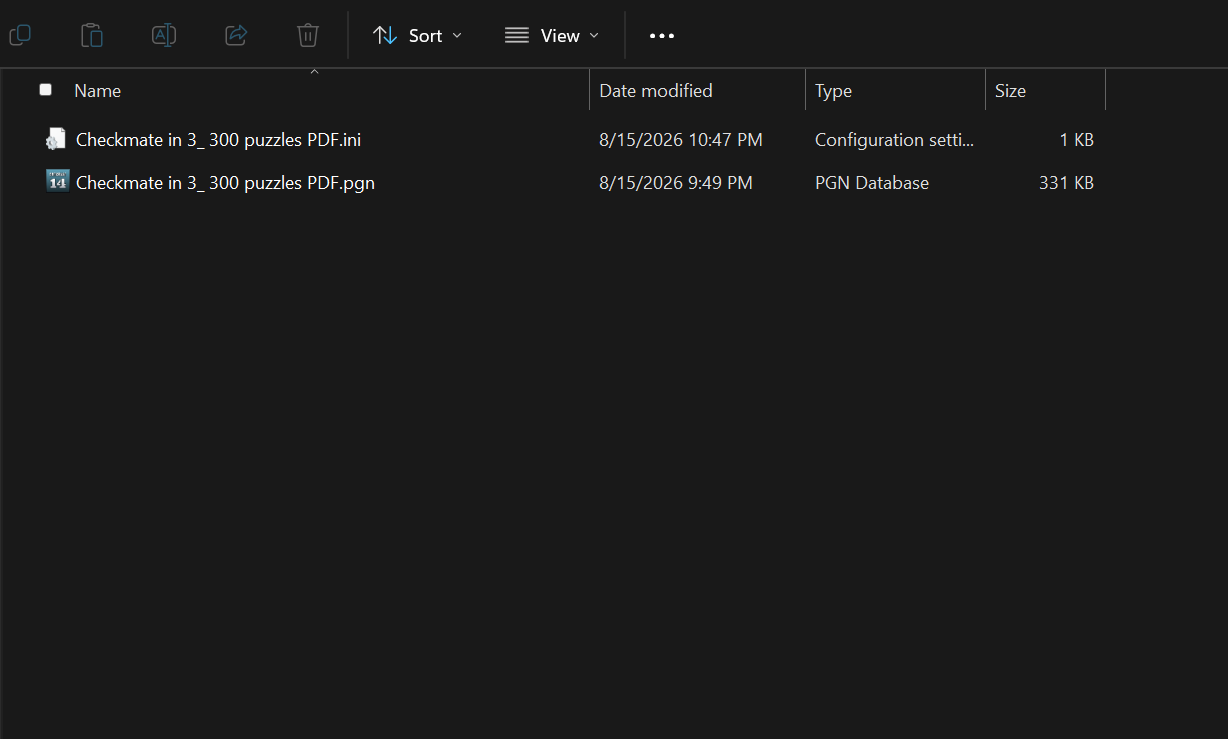Sort files by Name column header

98,90
